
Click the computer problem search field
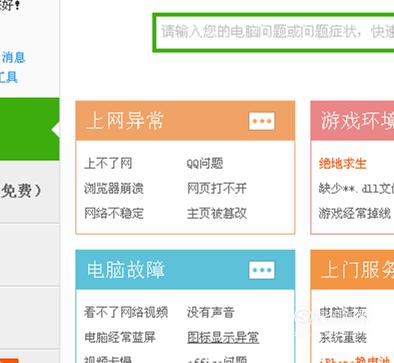[x=273, y=32]
